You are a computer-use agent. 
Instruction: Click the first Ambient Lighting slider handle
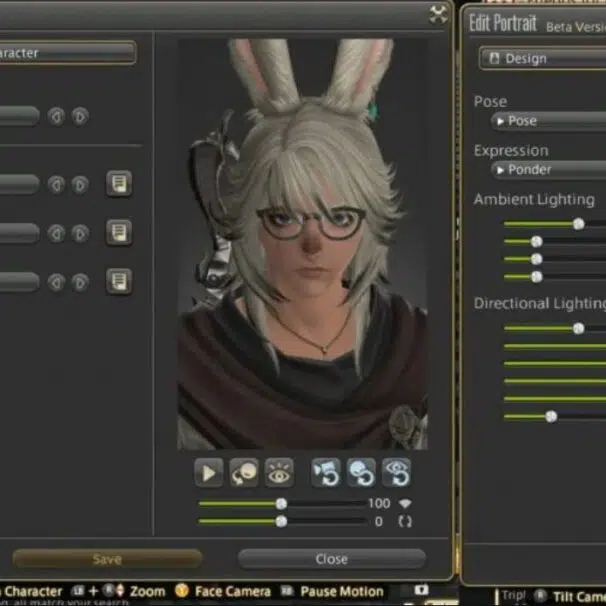click(578, 224)
